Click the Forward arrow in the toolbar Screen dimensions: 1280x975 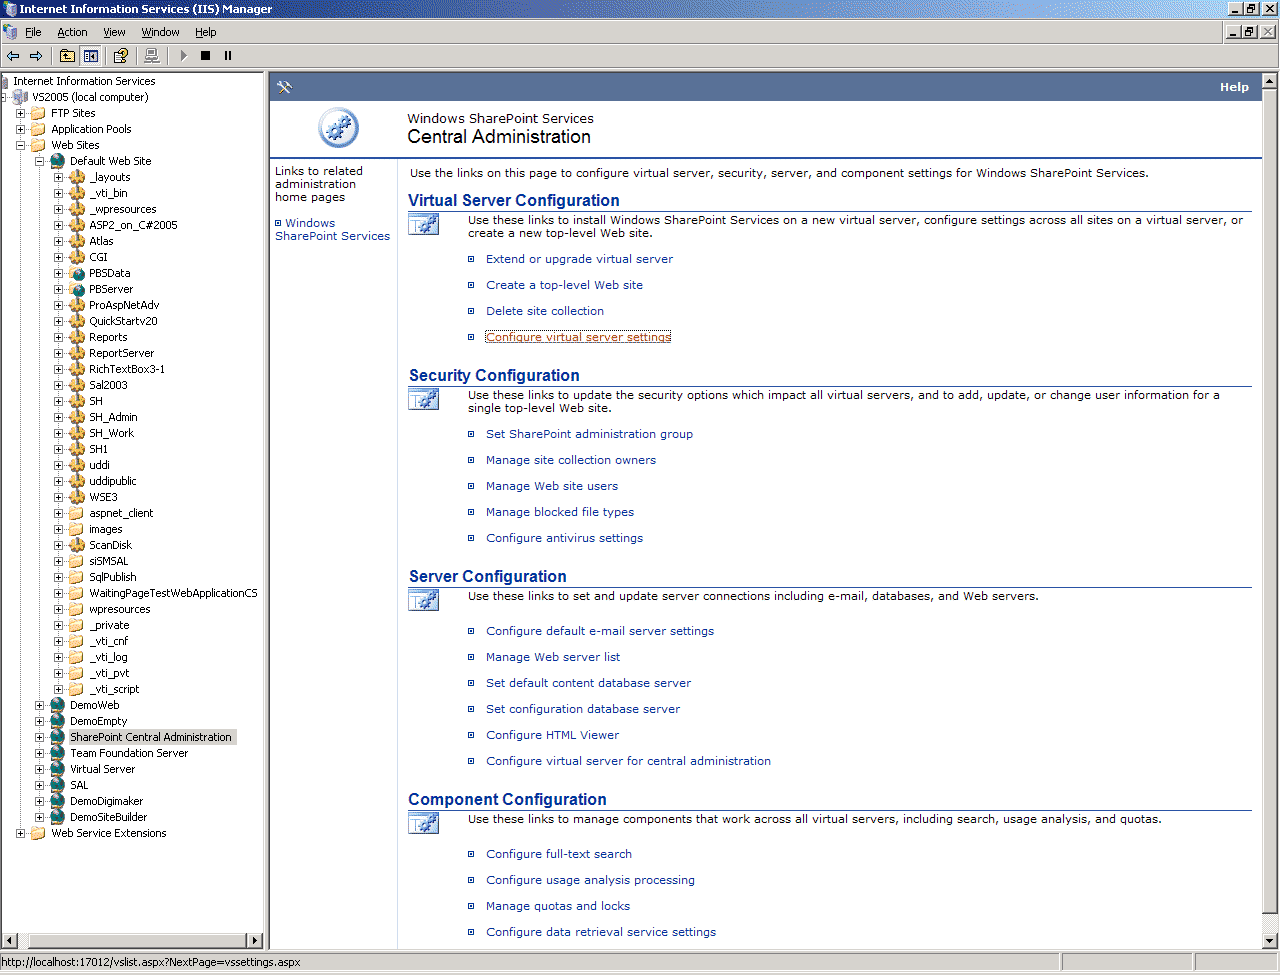pos(36,56)
